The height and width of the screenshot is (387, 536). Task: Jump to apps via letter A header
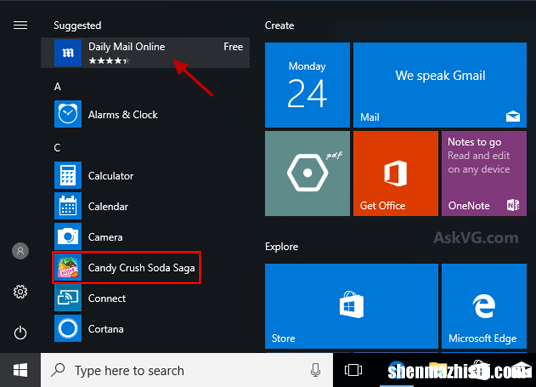pyautogui.click(x=57, y=86)
